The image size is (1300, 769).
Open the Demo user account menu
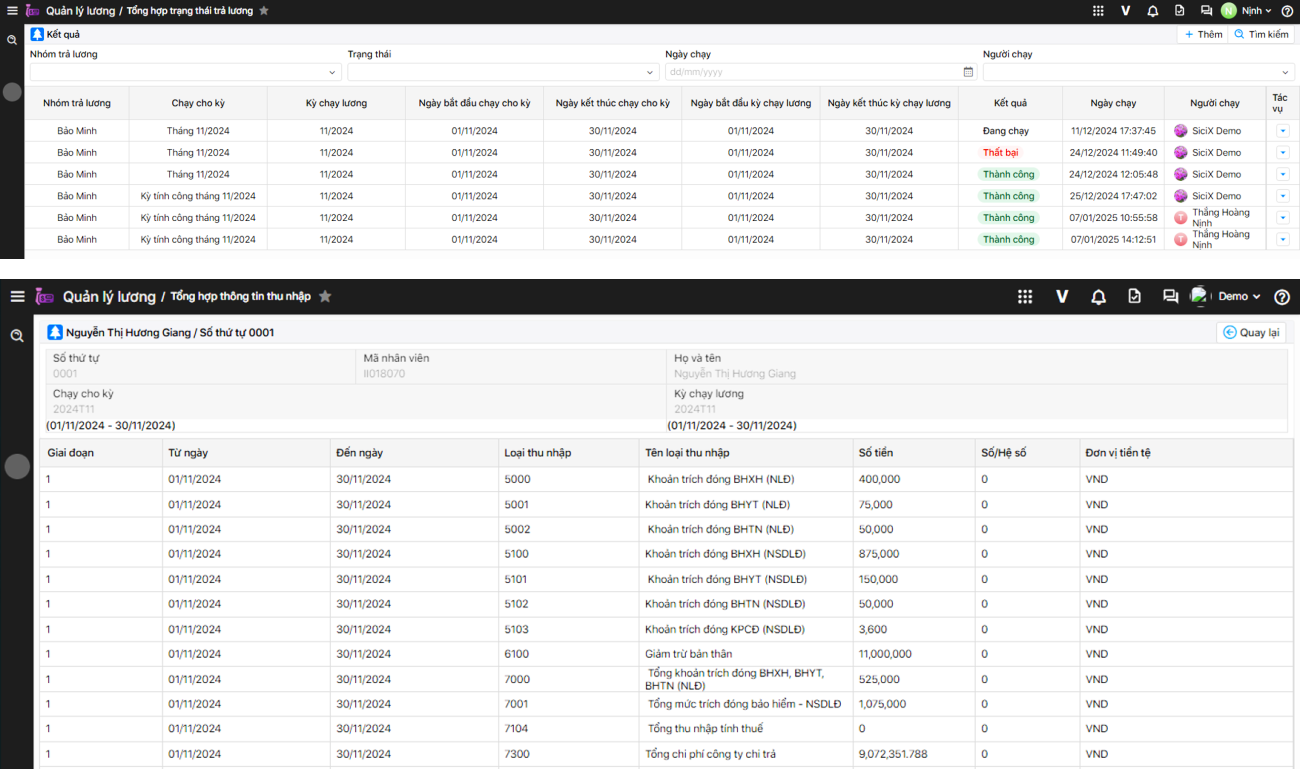[x=1238, y=297]
